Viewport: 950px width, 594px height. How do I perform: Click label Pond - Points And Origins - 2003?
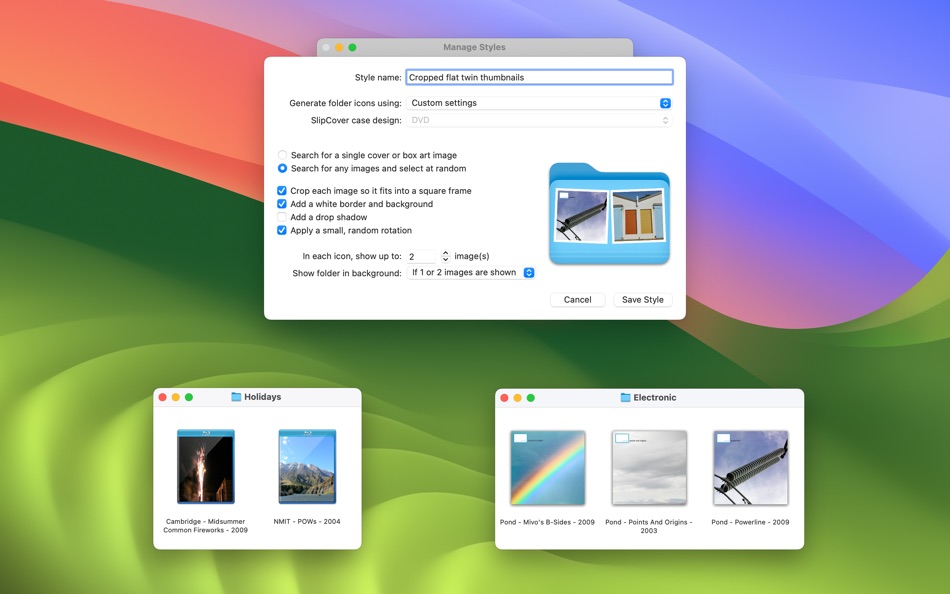[x=649, y=526]
